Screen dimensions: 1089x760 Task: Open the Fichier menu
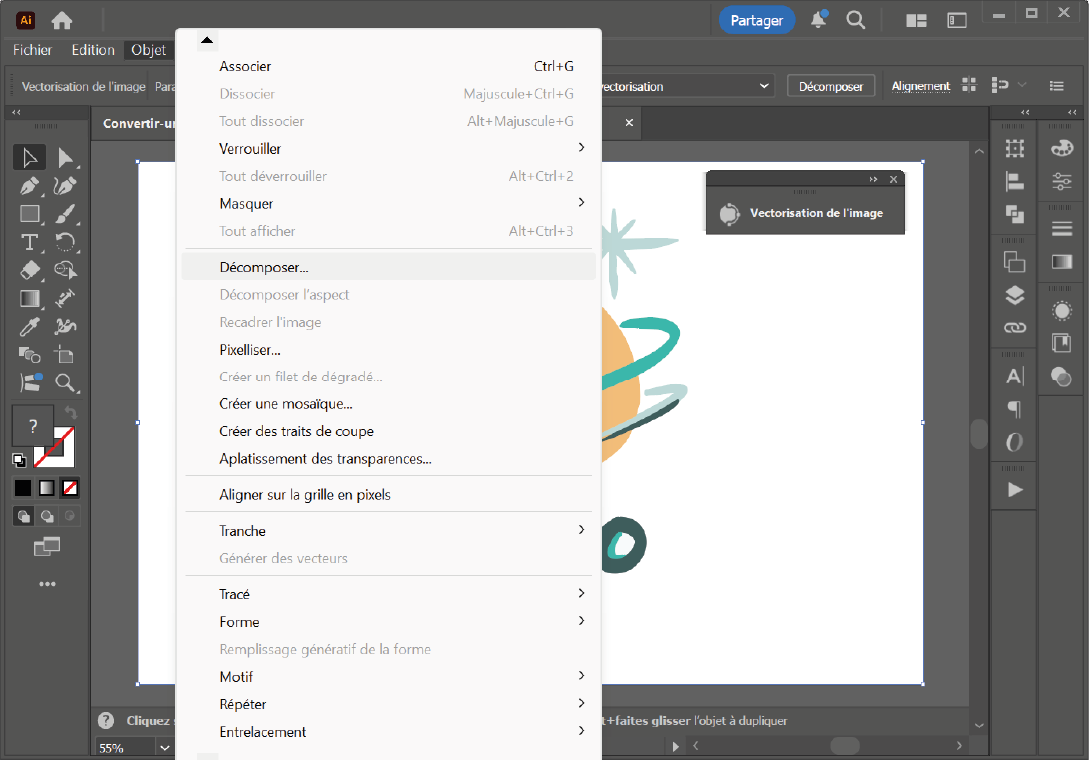33,50
